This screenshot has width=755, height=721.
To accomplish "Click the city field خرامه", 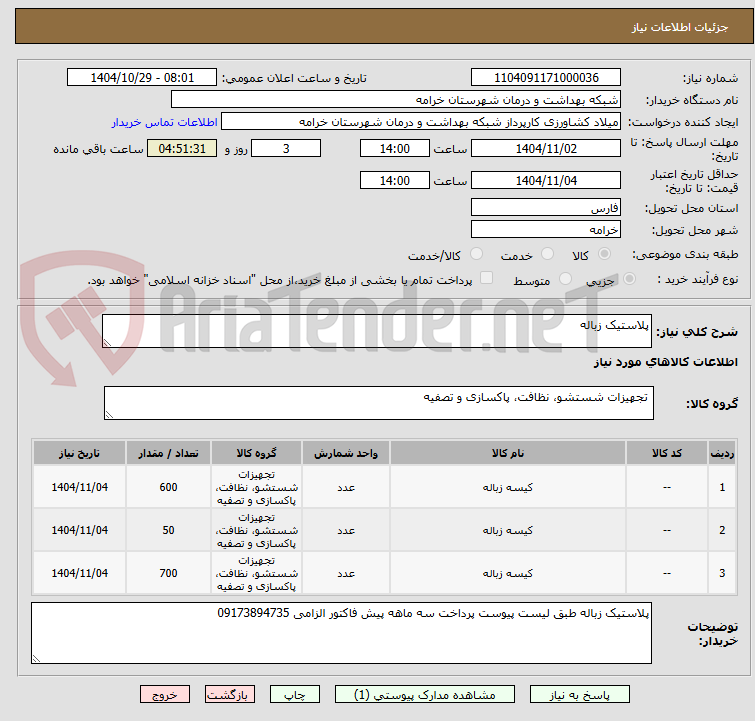I will pos(546,229).
